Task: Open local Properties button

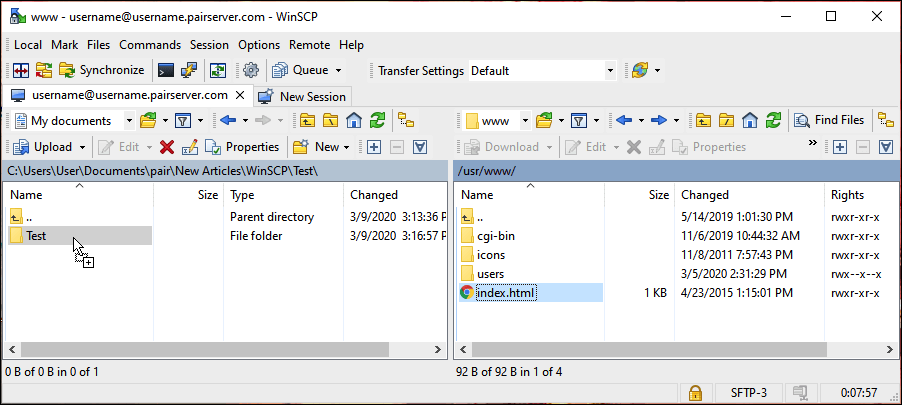Action: [x=242, y=147]
